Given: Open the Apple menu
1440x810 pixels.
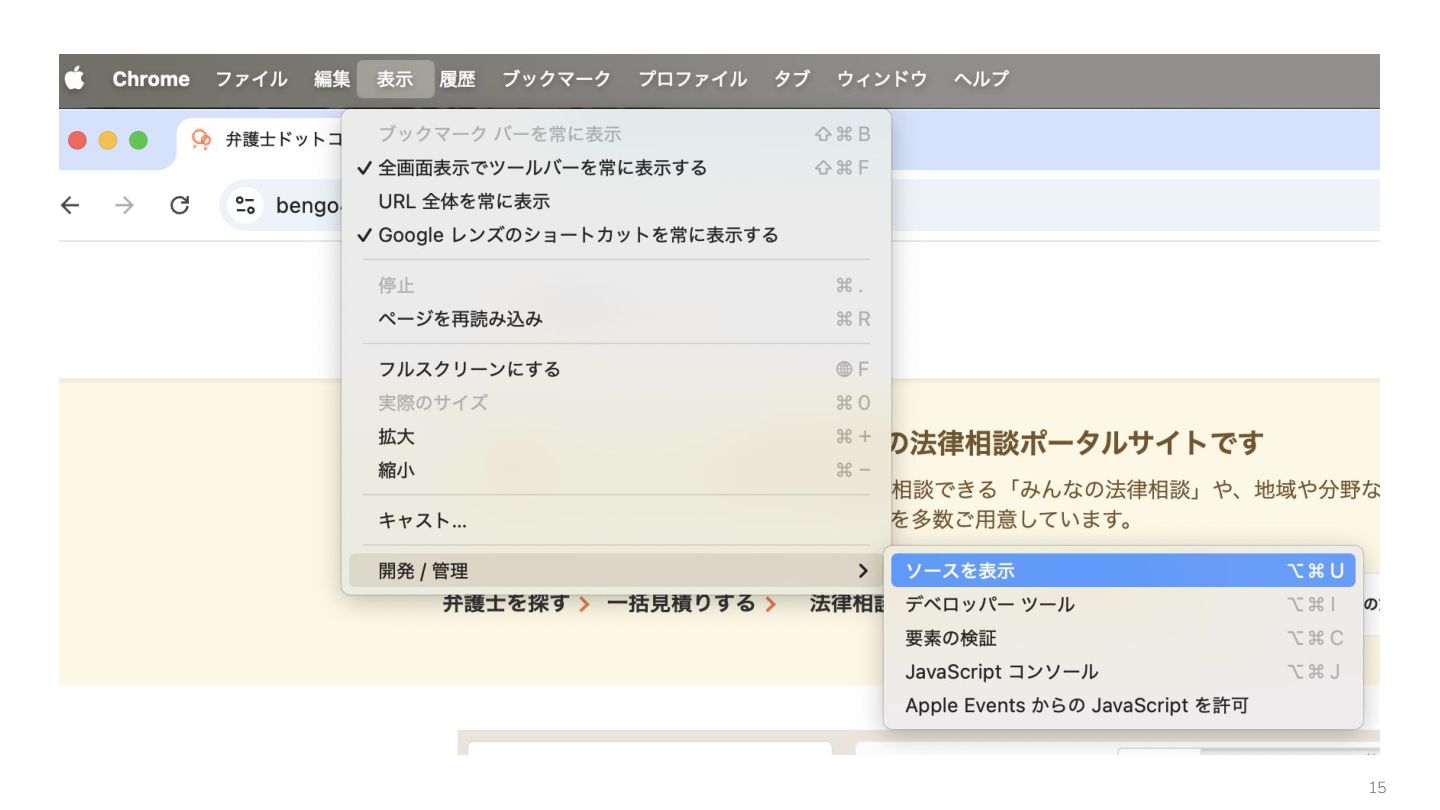Looking at the screenshot, I should point(75,79).
